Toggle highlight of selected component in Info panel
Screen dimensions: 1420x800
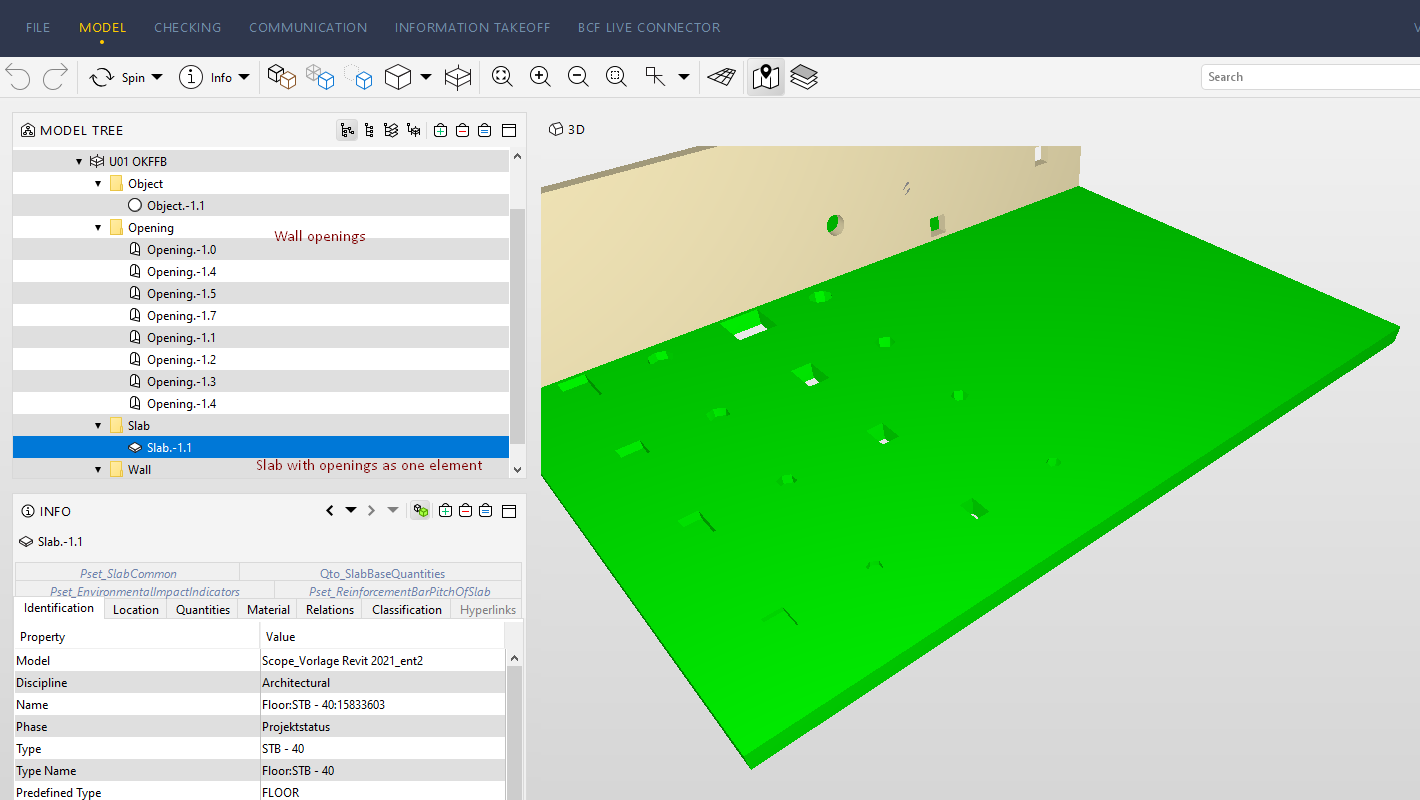click(419, 510)
